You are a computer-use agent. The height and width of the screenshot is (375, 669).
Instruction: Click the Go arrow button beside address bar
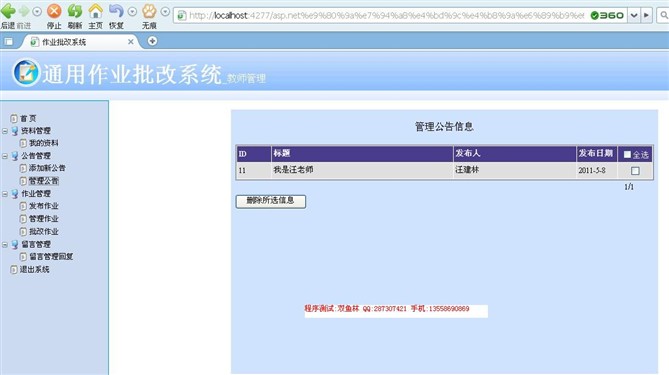(646, 15)
